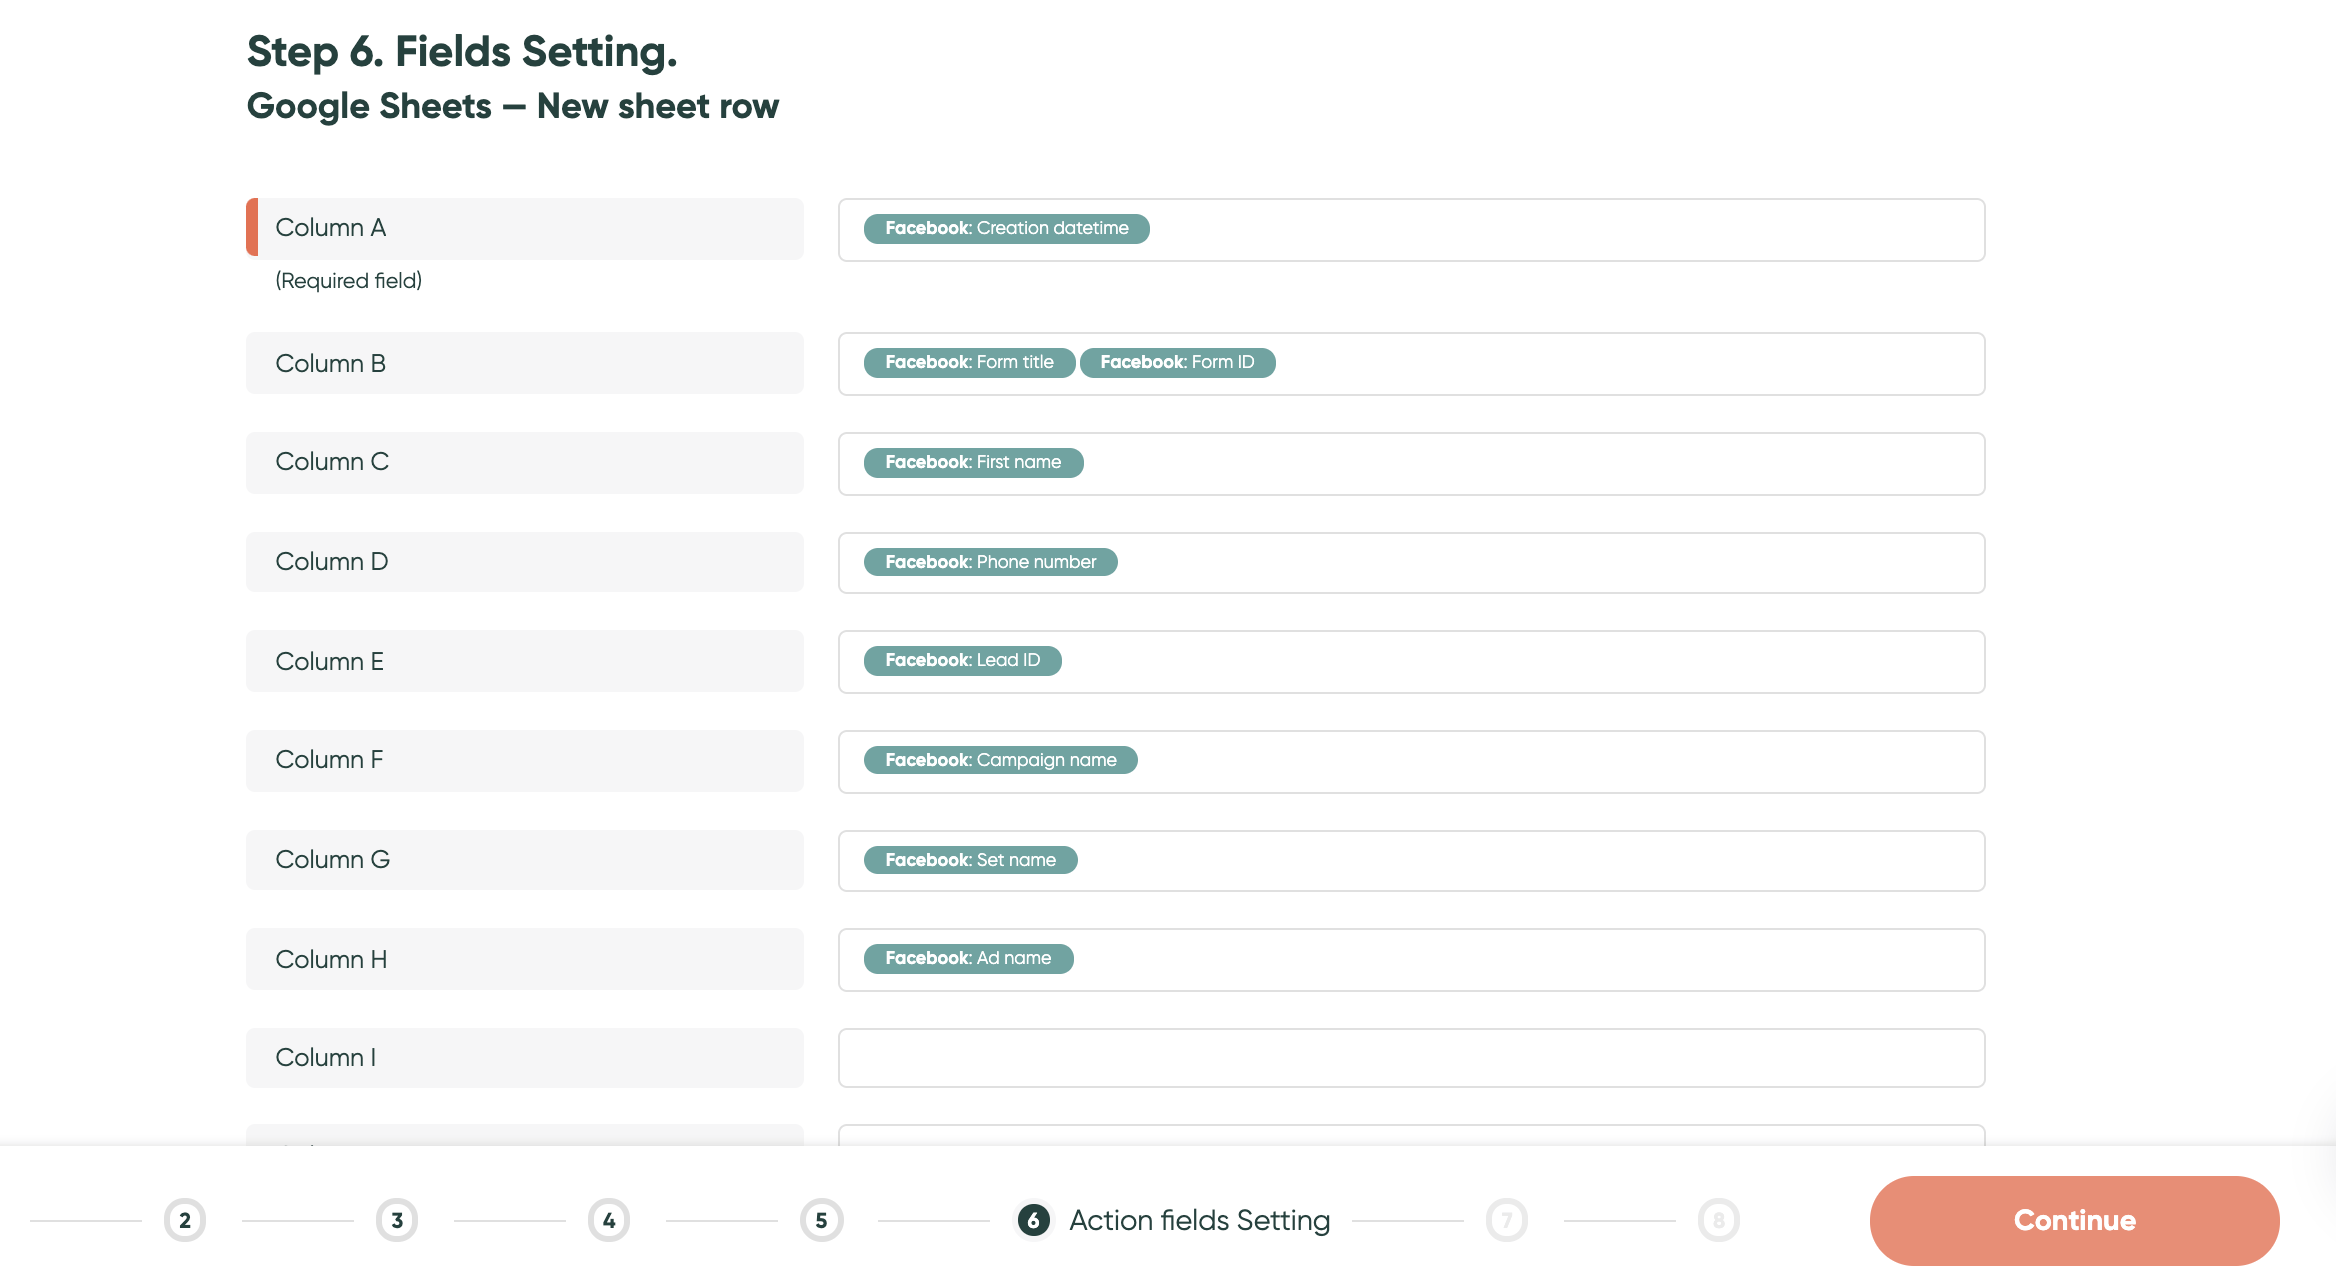Click the (Required field) note

348,281
